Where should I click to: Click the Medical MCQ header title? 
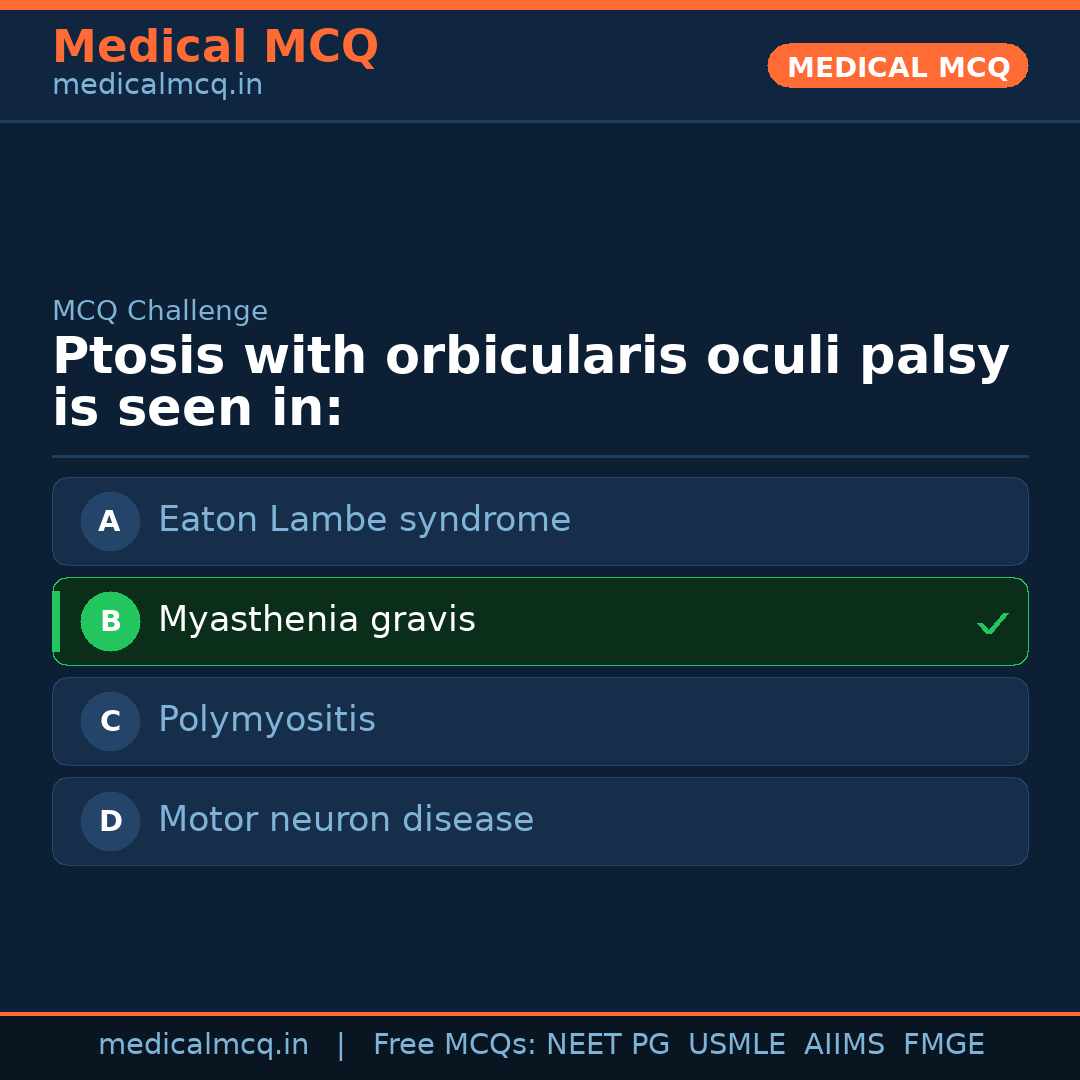point(215,47)
